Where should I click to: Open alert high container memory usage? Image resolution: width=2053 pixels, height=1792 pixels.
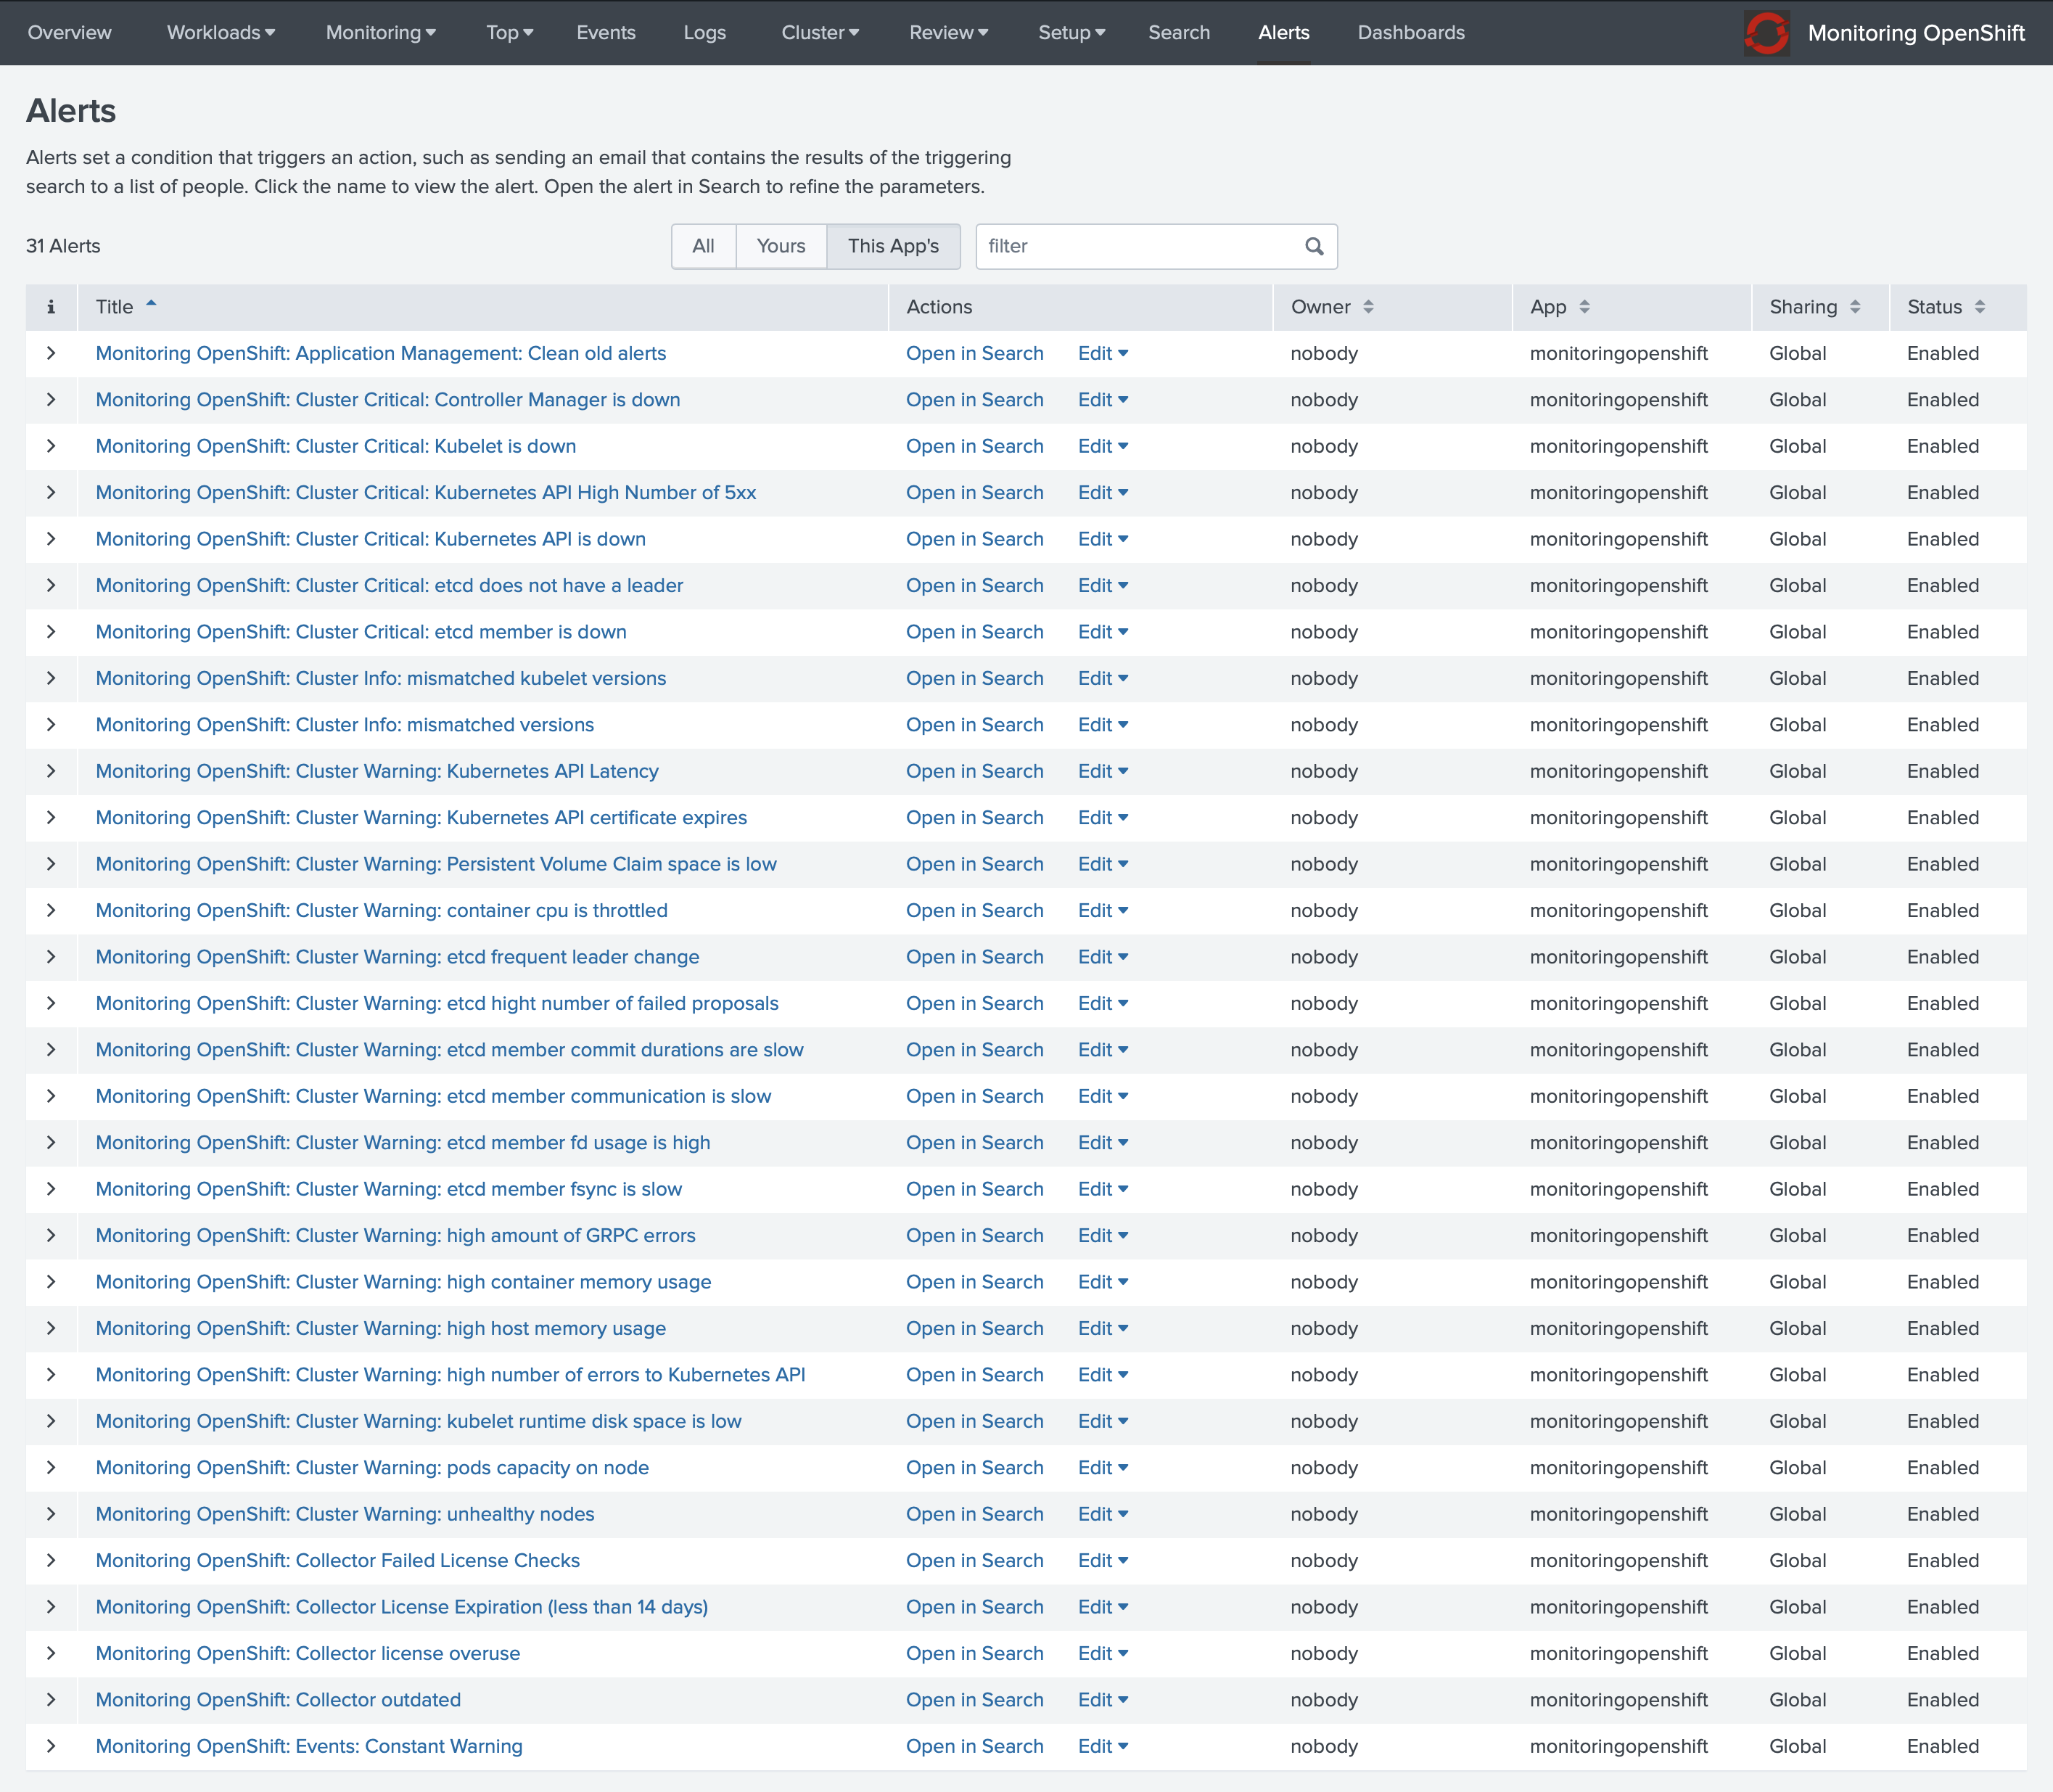coord(404,1282)
